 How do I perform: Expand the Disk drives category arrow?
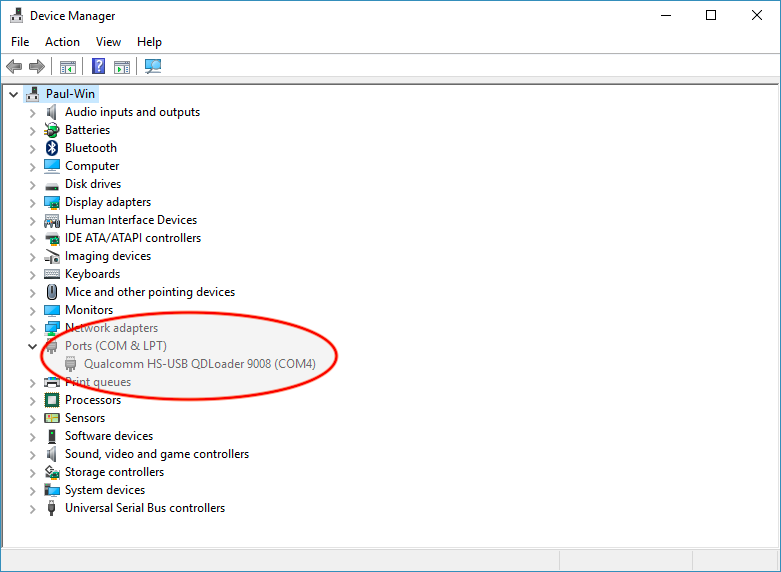click(32, 185)
